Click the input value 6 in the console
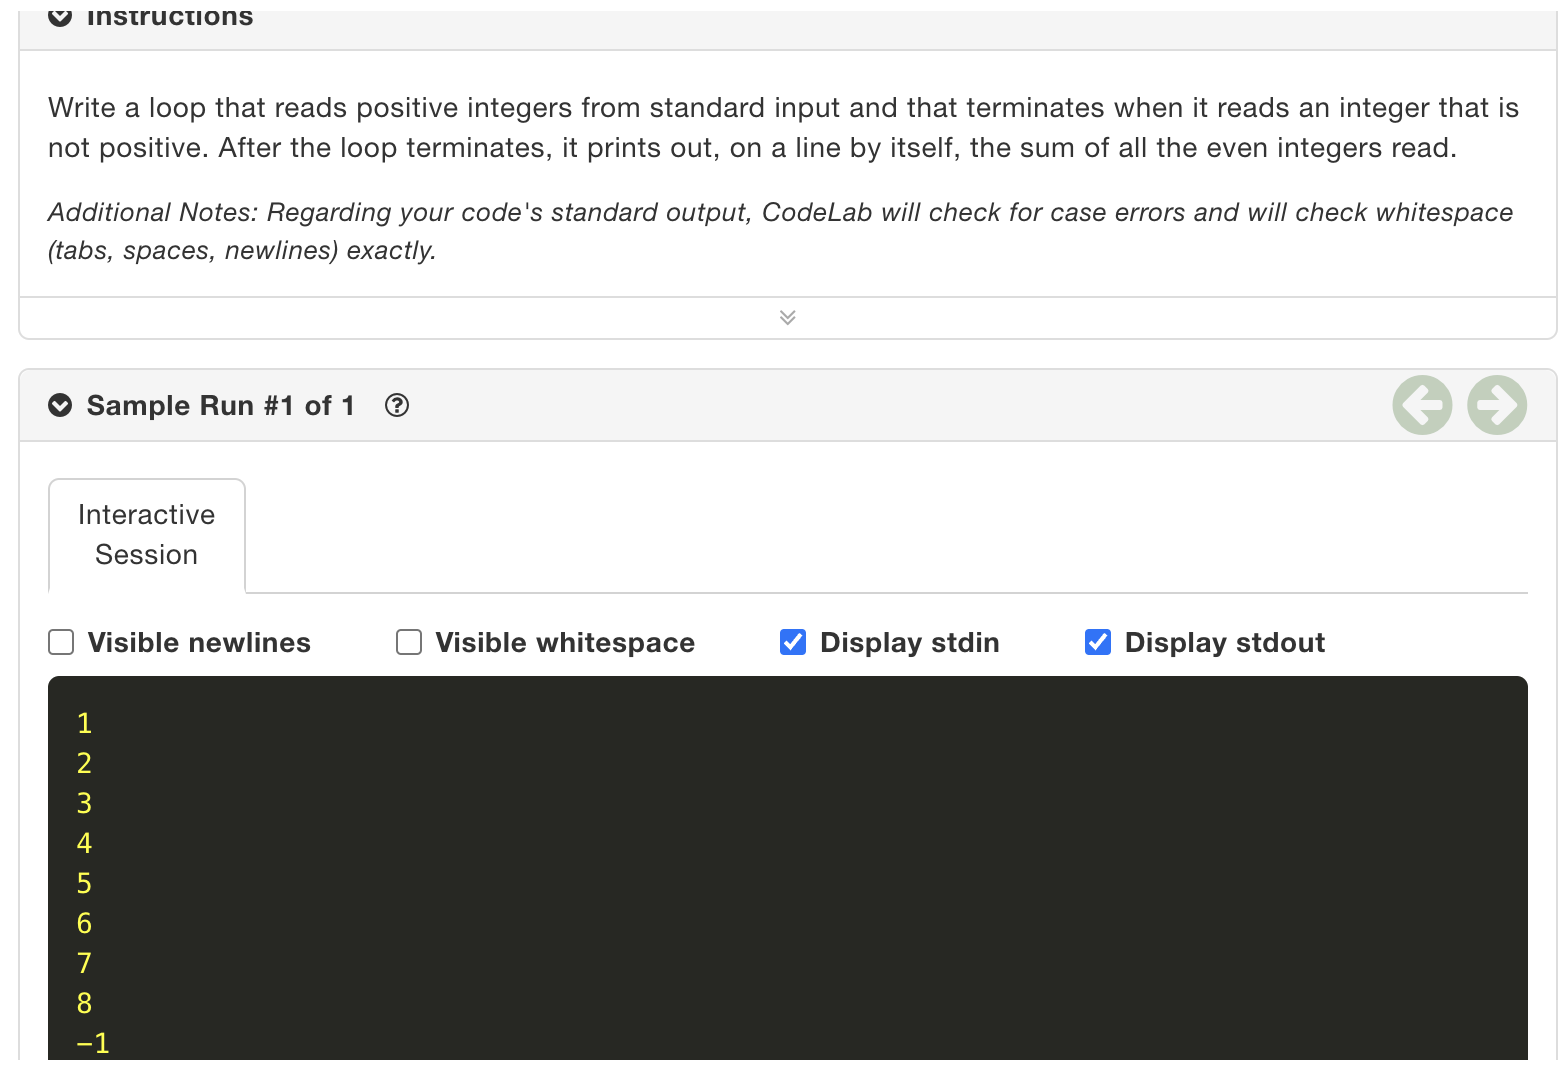 (x=84, y=923)
